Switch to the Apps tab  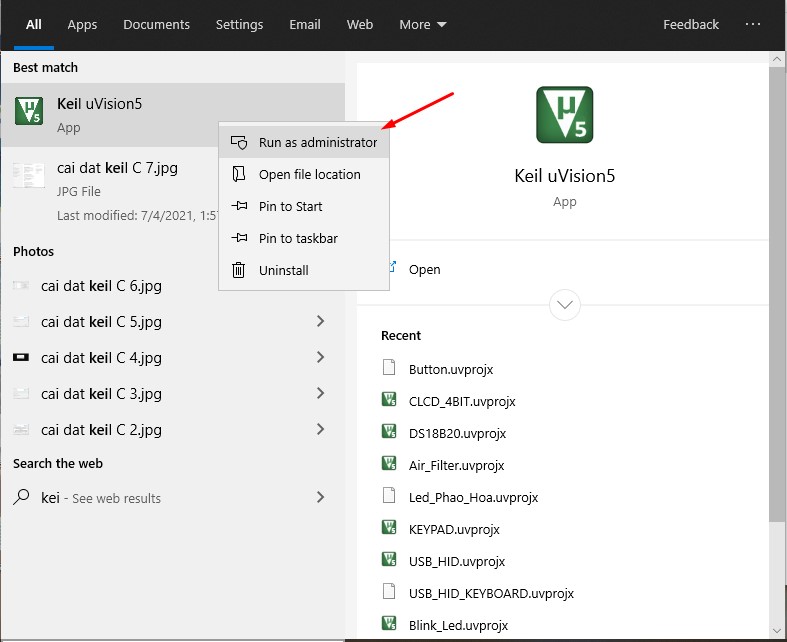[82, 24]
